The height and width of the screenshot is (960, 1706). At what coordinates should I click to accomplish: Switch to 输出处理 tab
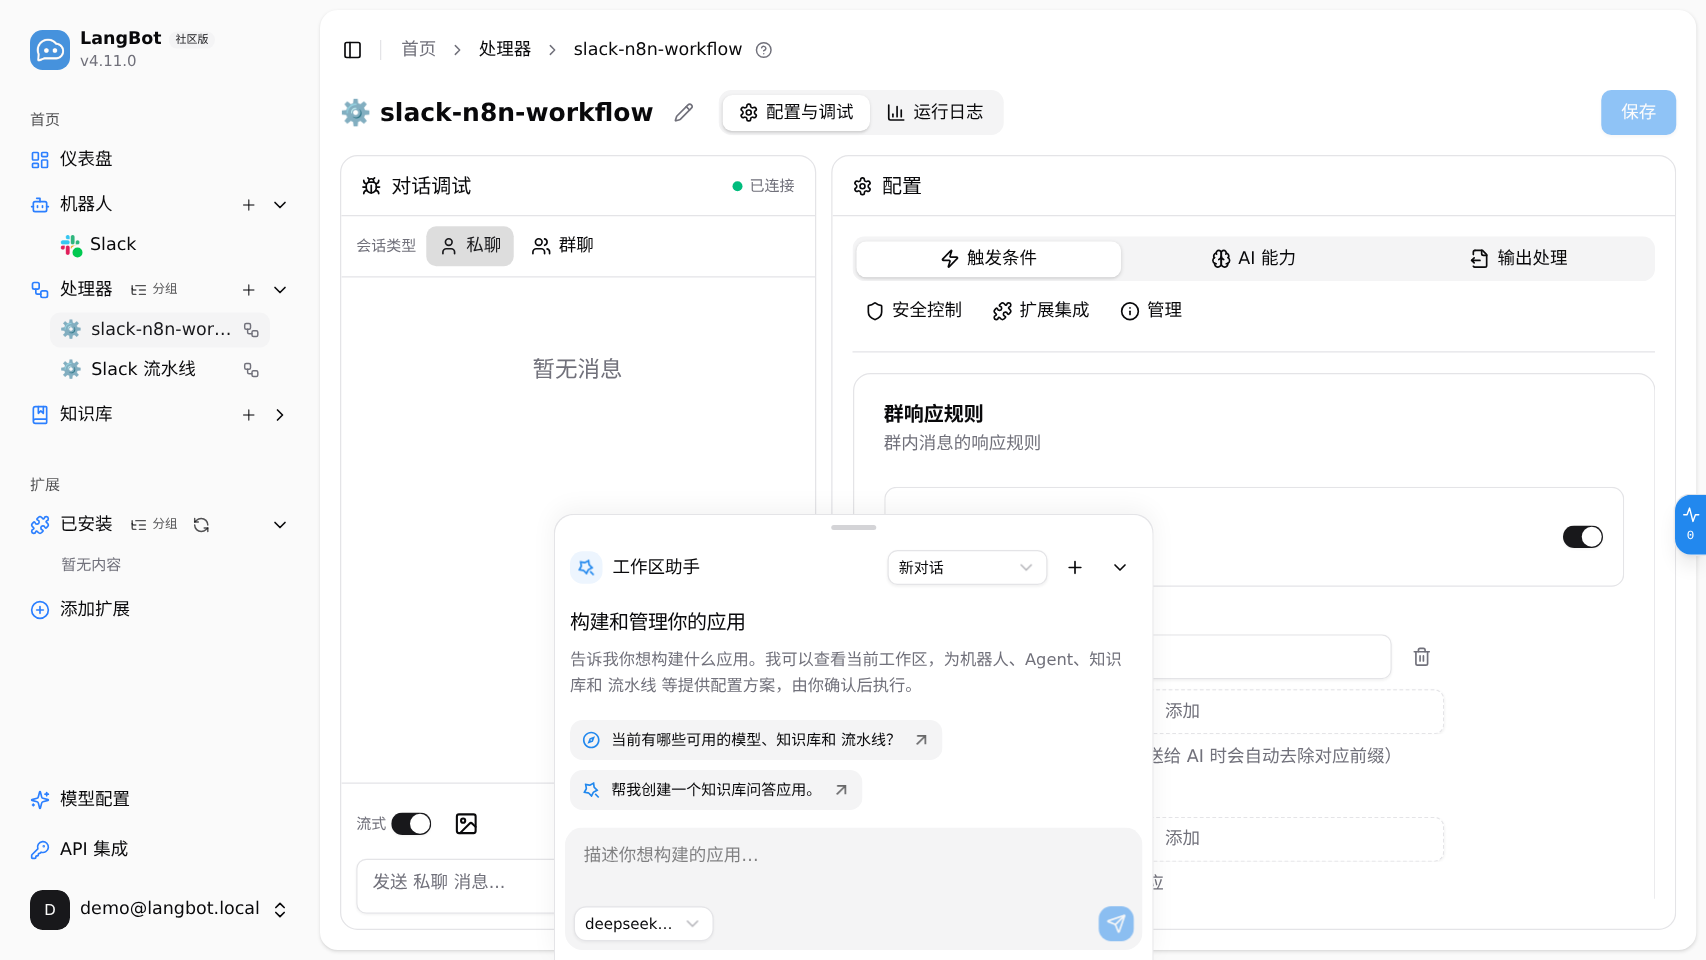[x=1519, y=259]
